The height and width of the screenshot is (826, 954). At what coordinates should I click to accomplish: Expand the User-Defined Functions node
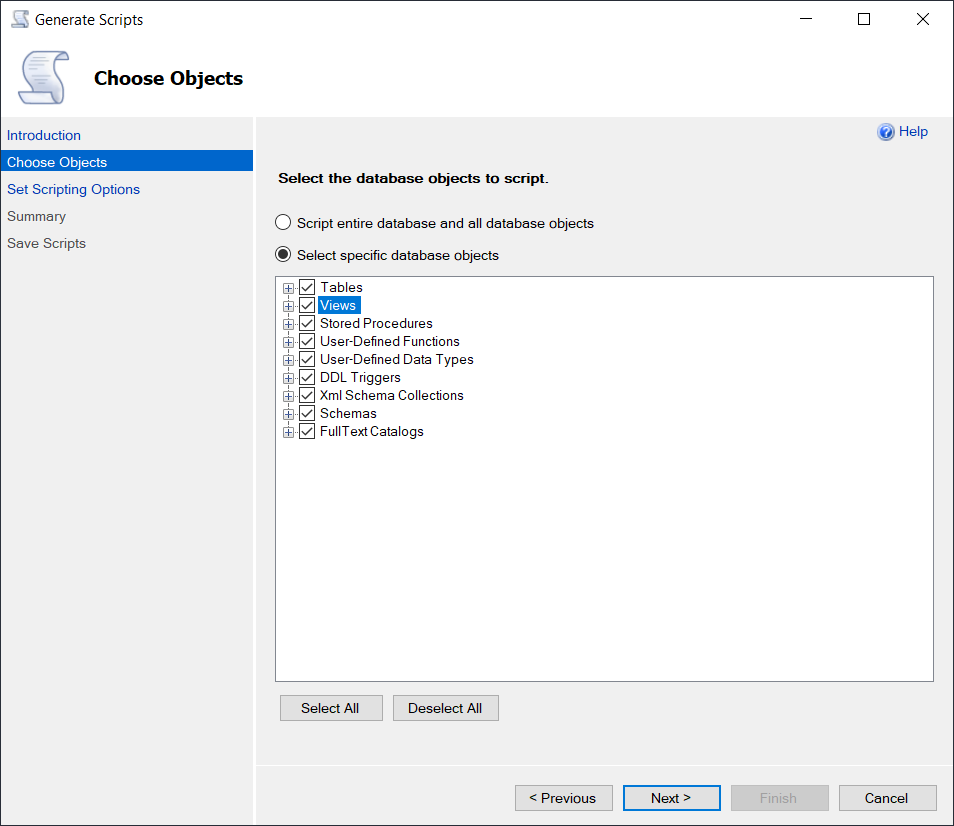288,342
